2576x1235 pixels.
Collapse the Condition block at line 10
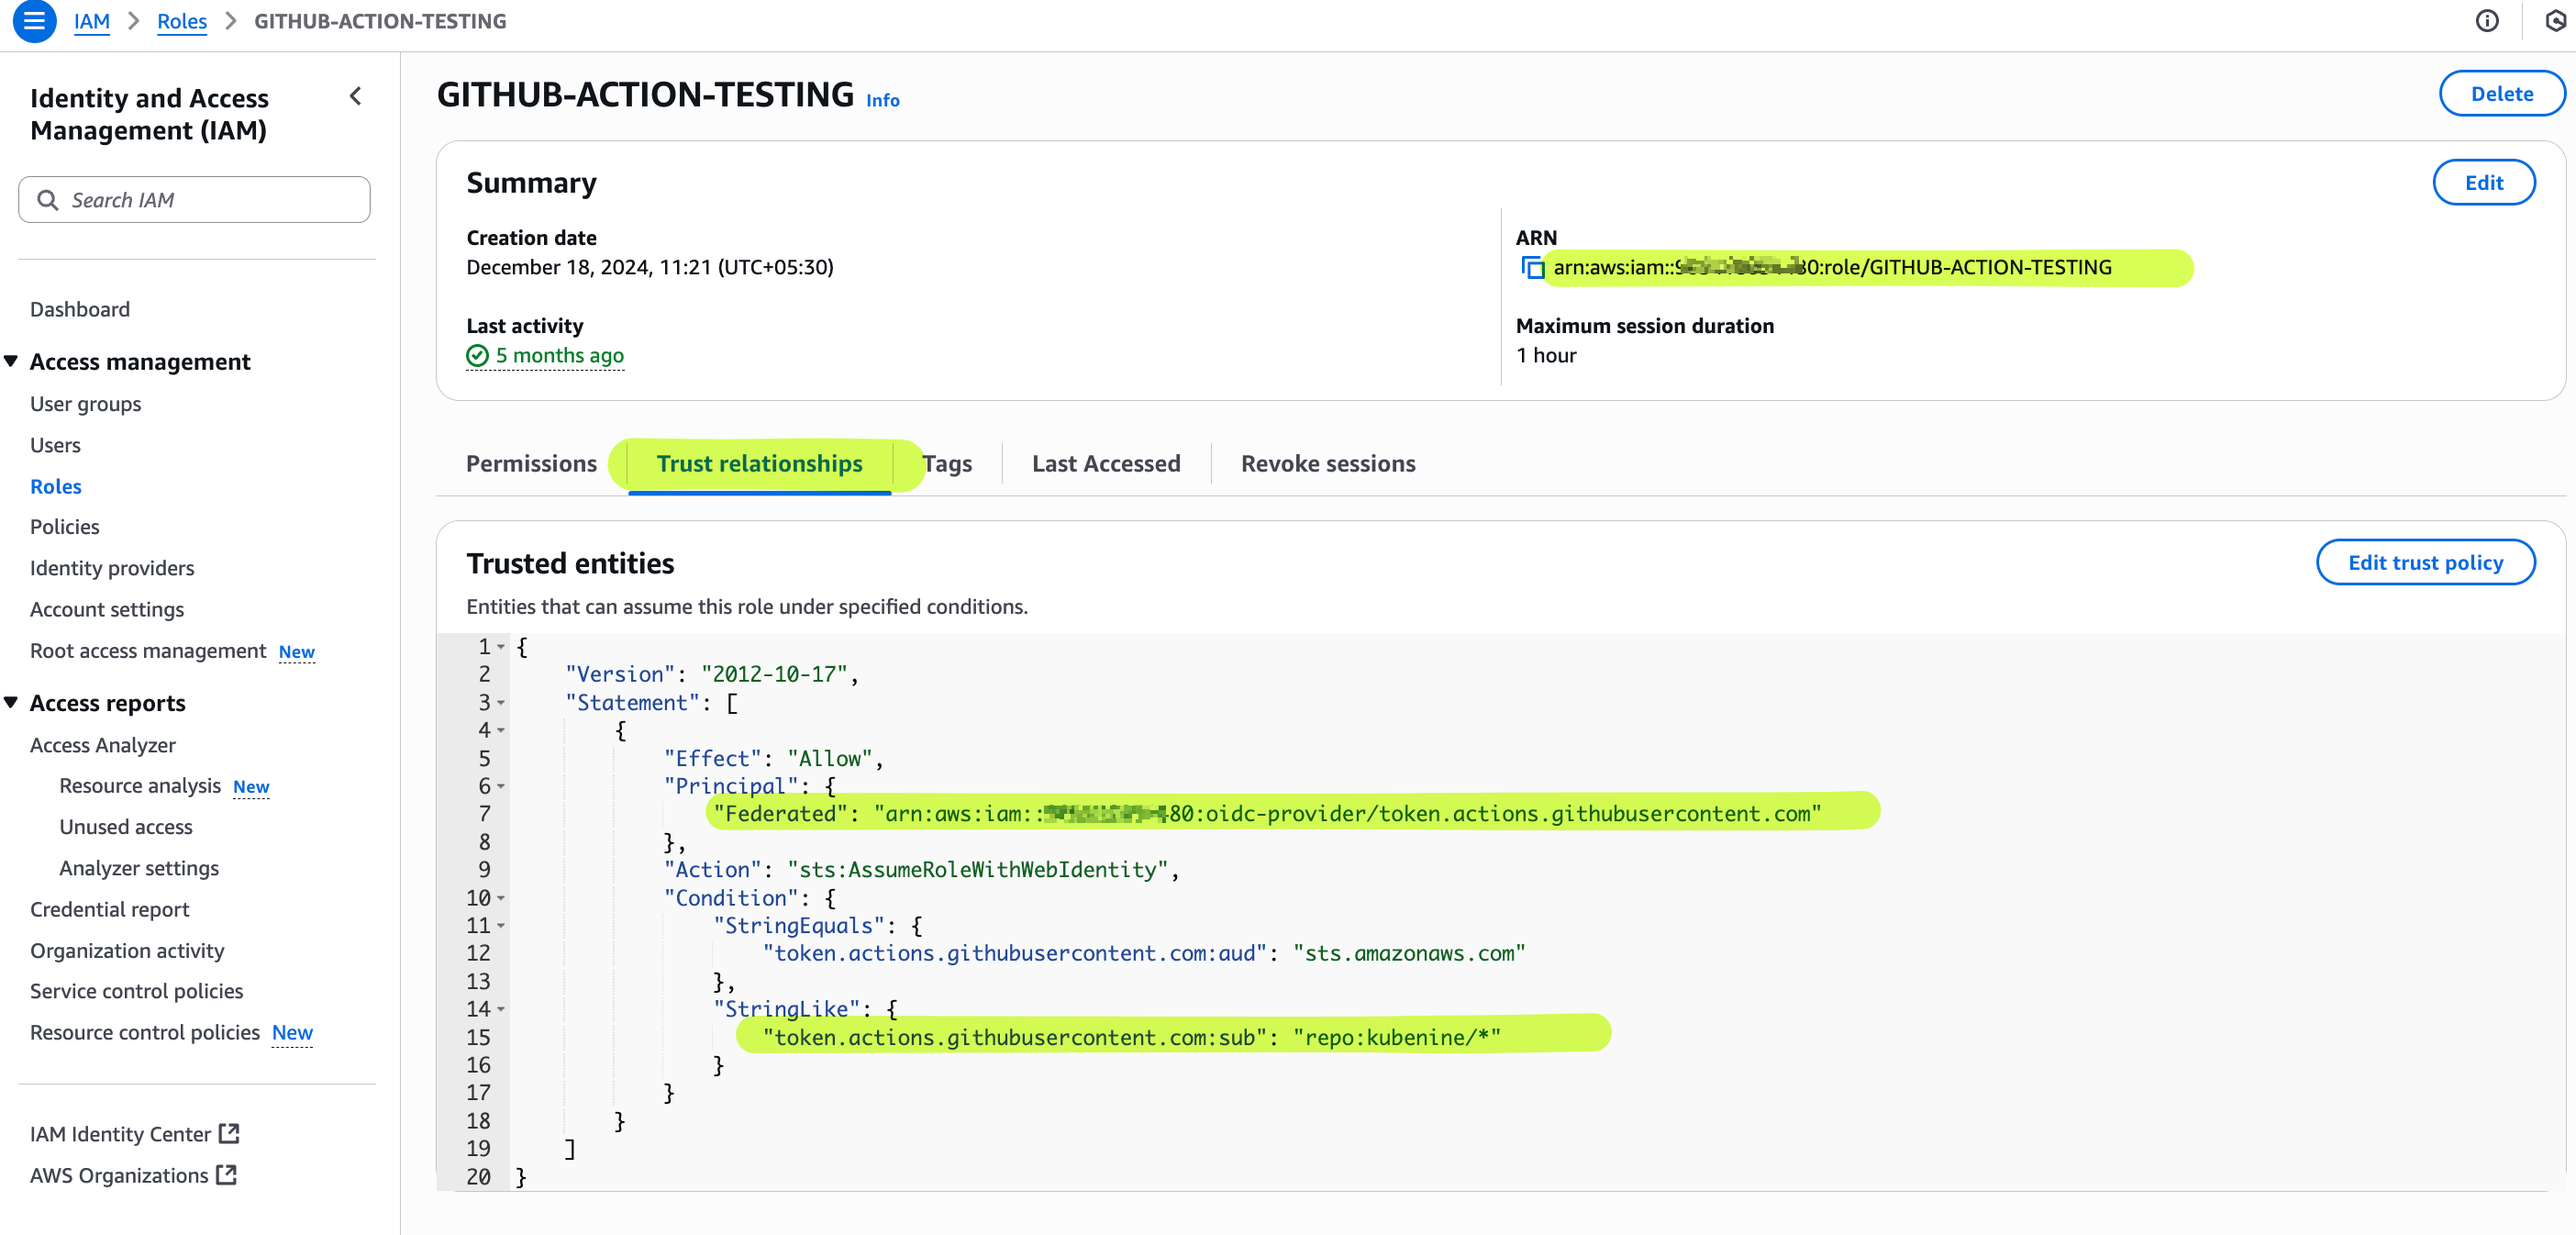pyautogui.click(x=502, y=897)
